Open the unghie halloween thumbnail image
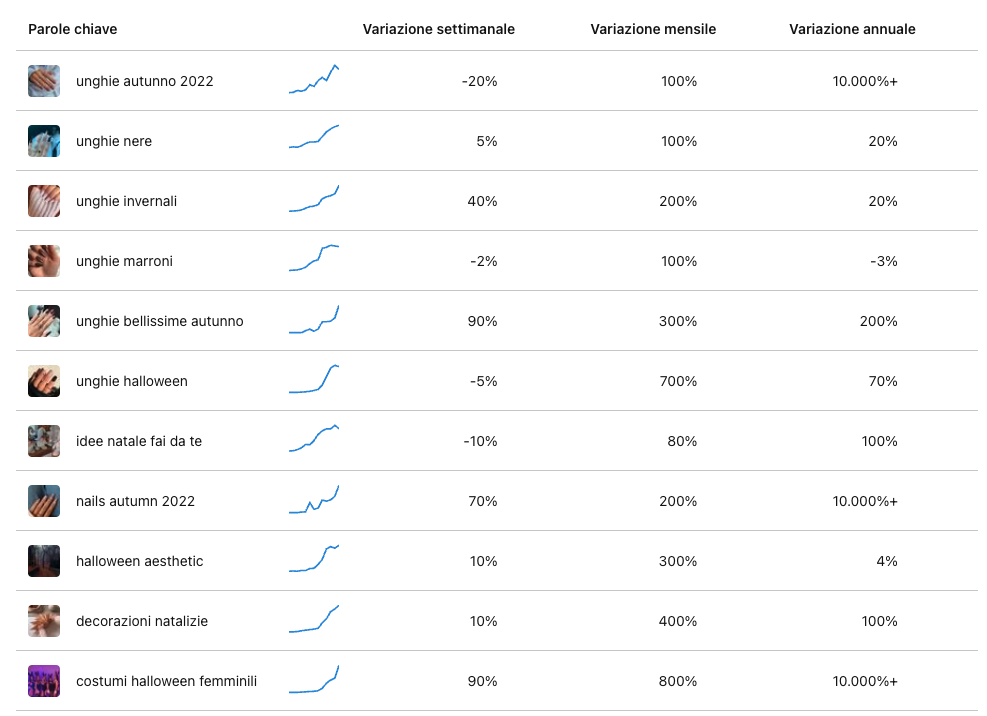The height and width of the screenshot is (716, 987). (44, 381)
